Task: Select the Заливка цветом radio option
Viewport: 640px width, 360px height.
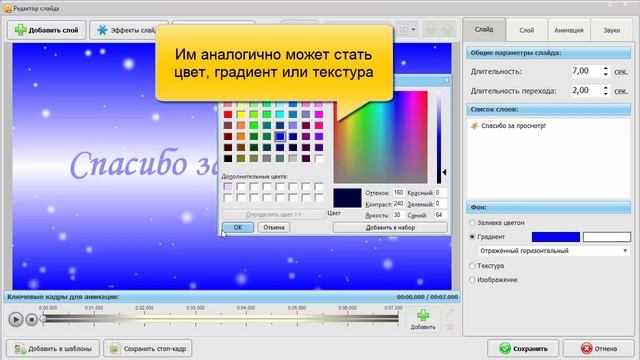Action: [472, 223]
